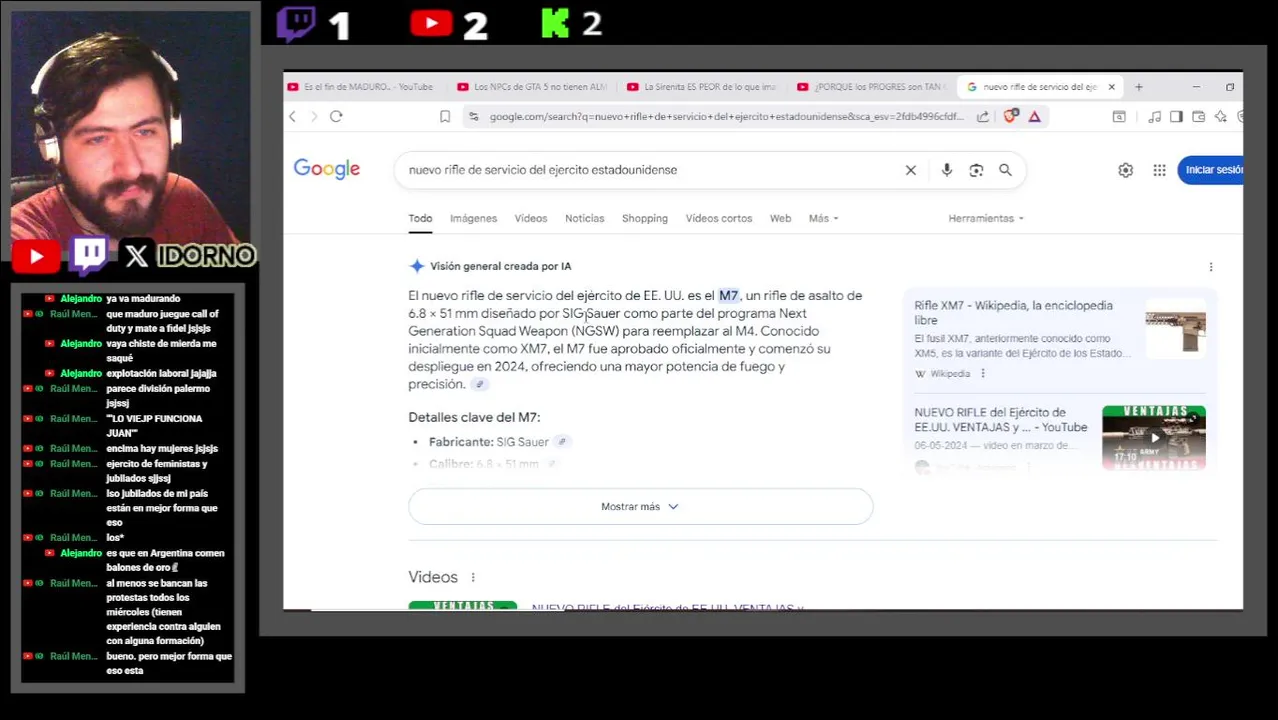Image resolution: width=1278 pixels, height=720 pixels.
Task: Click the Google search text field
Action: click(x=650, y=170)
